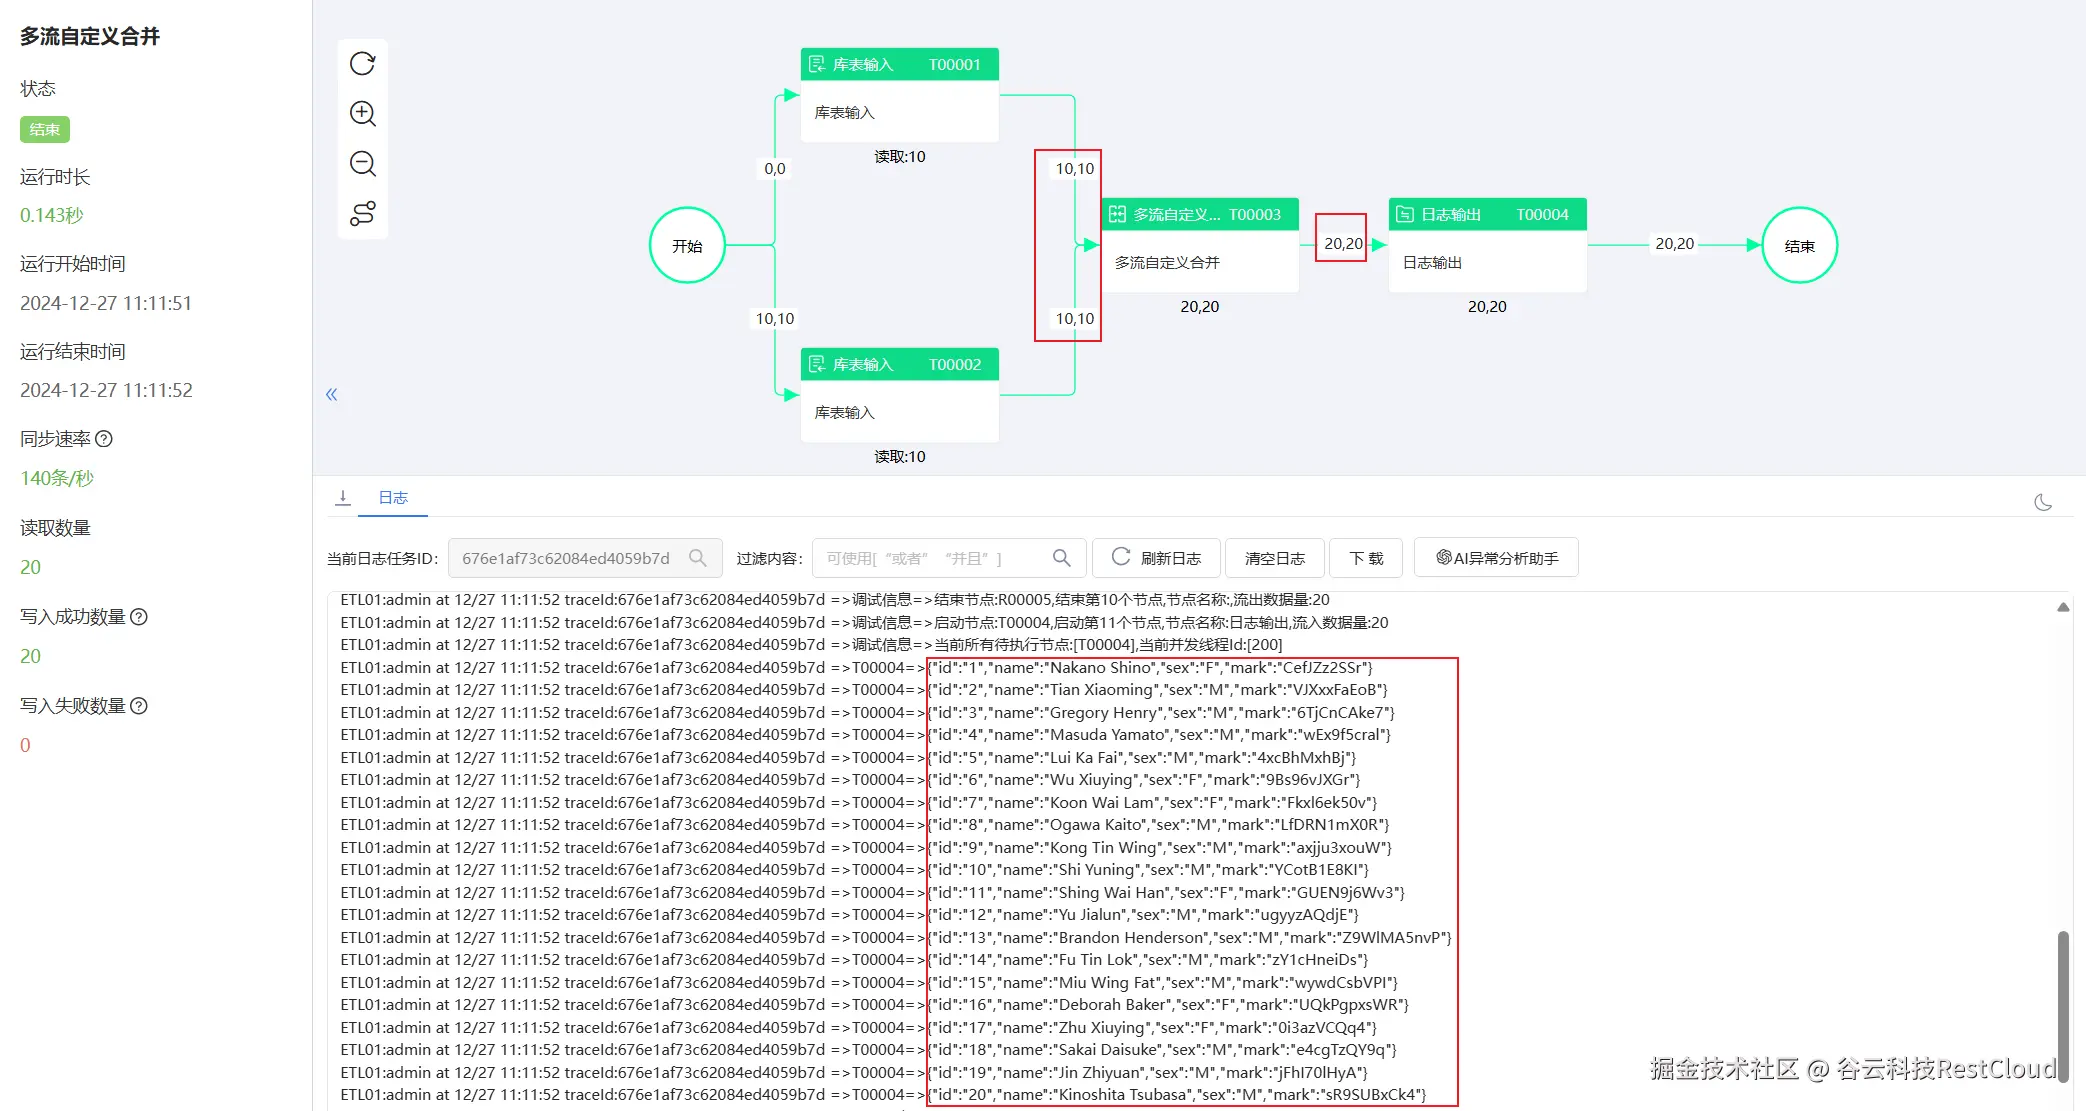Open the AI异常分析助手 button
The image size is (2086, 1111).
(1496, 558)
